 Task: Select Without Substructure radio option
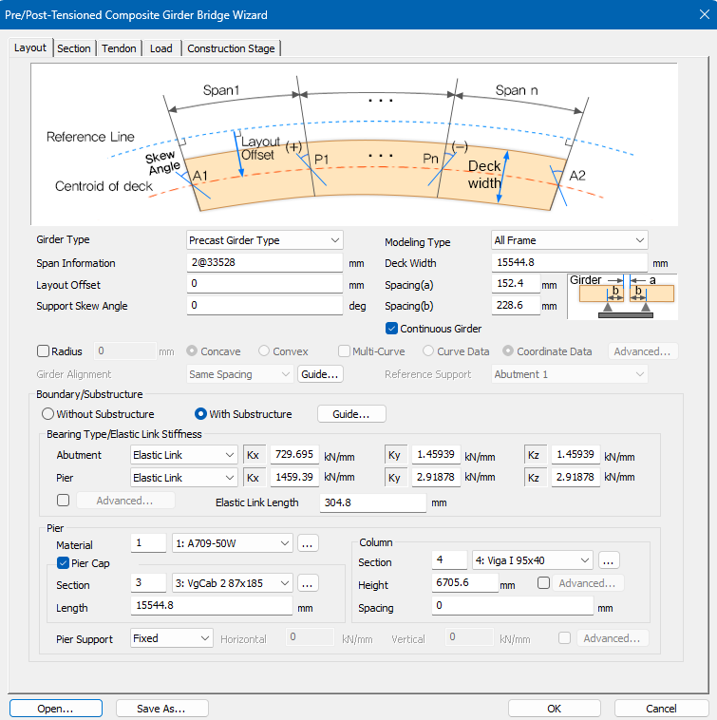(x=47, y=414)
